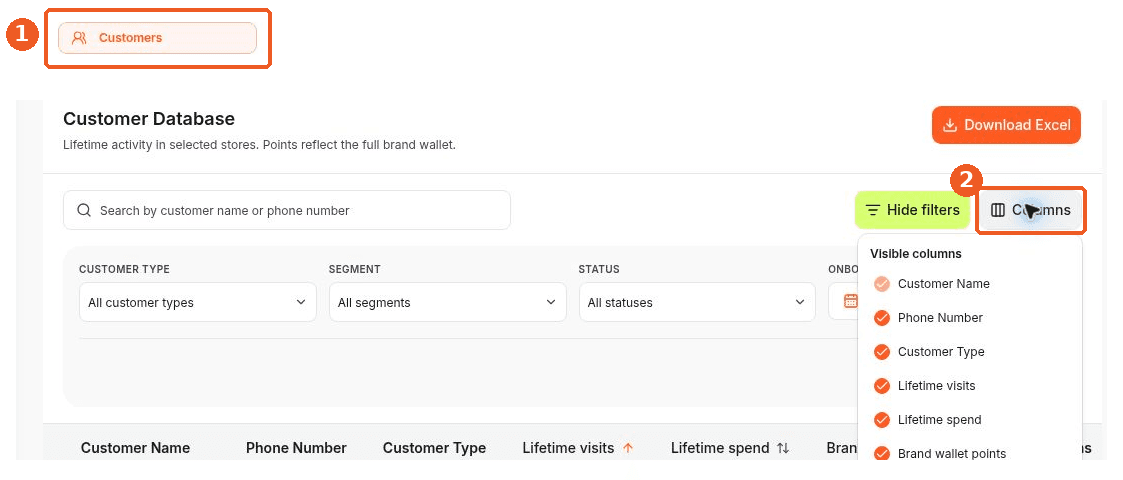This screenshot has height=480, width=1123.
Task: Open the Customer Type dropdown
Action: tap(198, 302)
